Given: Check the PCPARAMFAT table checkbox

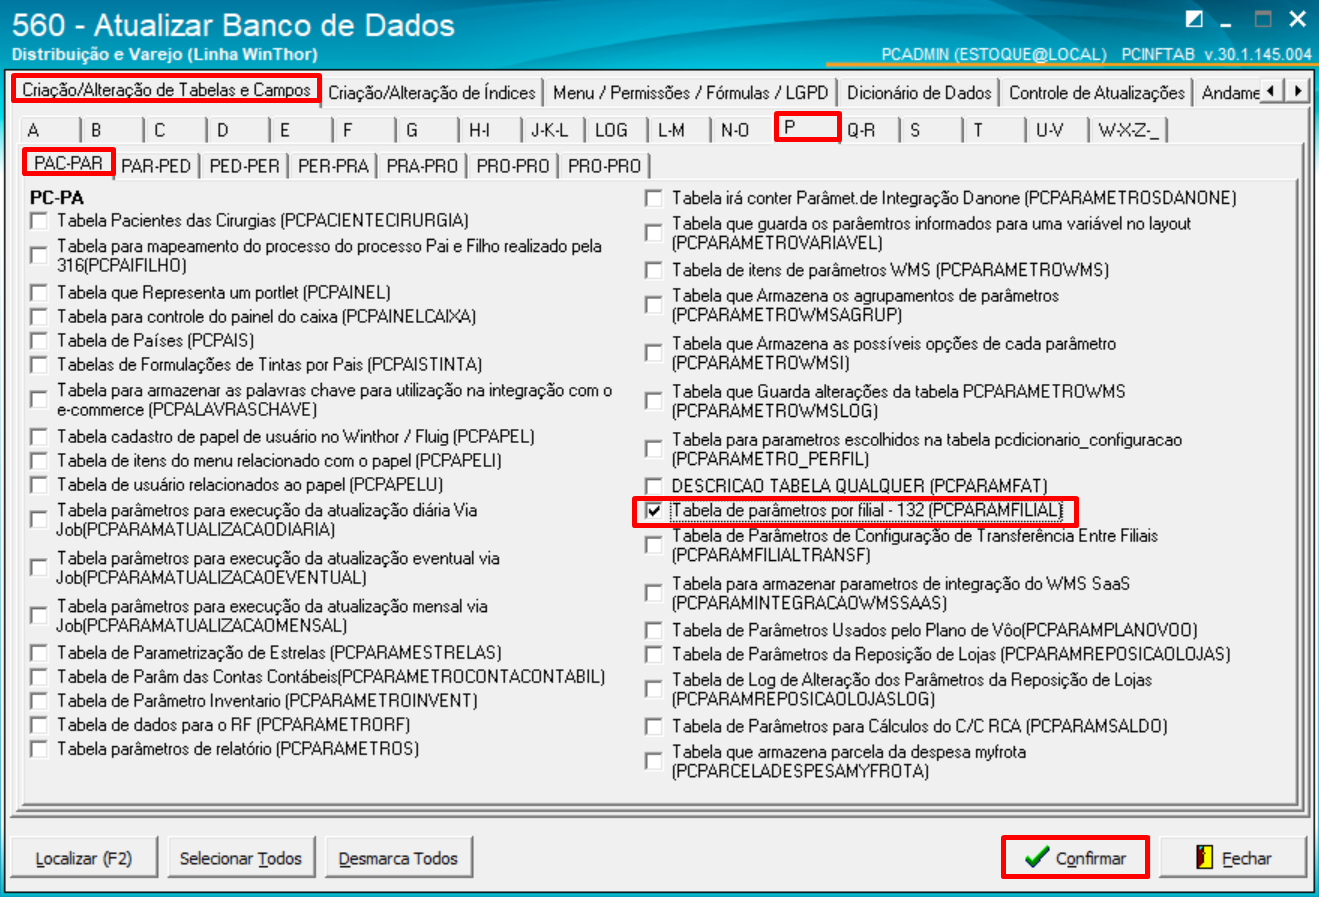Looking at the screenshot, I should pos(653,486).
